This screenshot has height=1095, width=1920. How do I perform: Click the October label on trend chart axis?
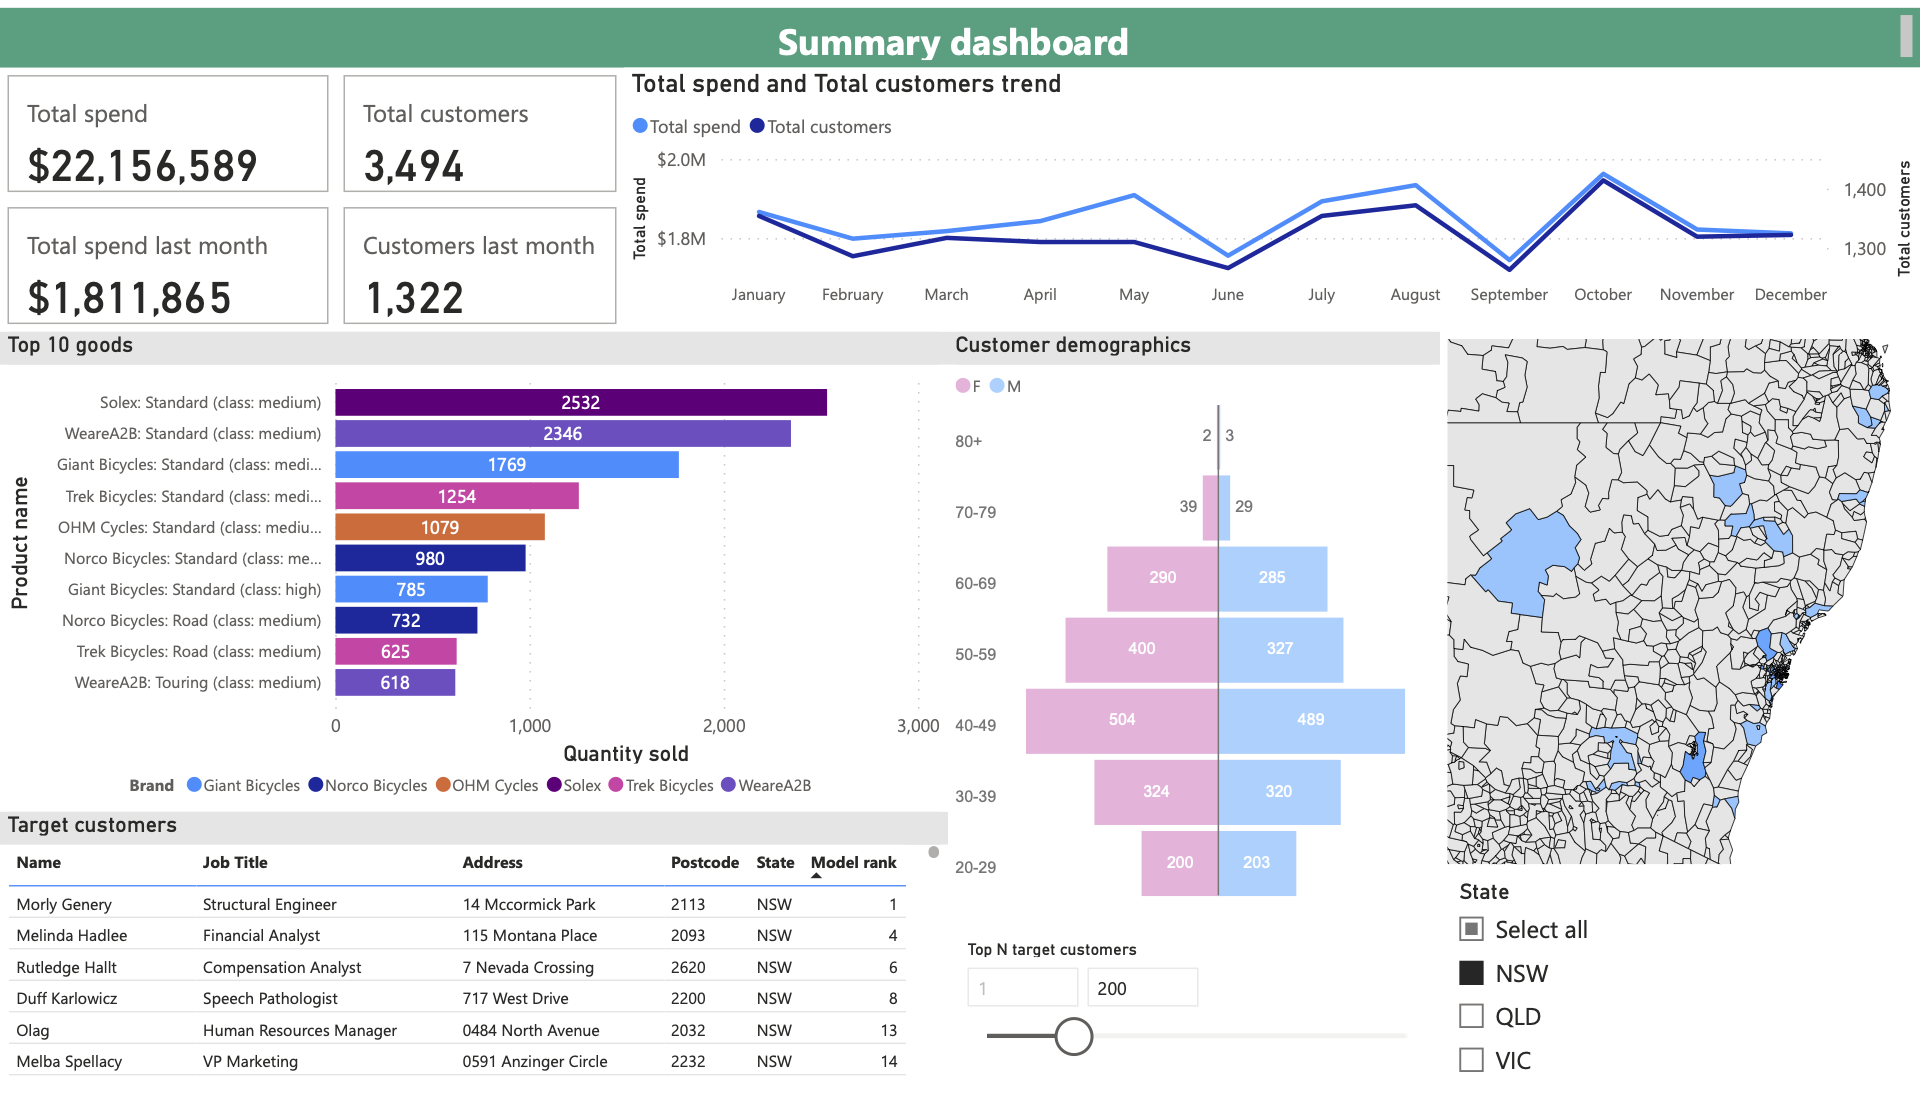1603,294
